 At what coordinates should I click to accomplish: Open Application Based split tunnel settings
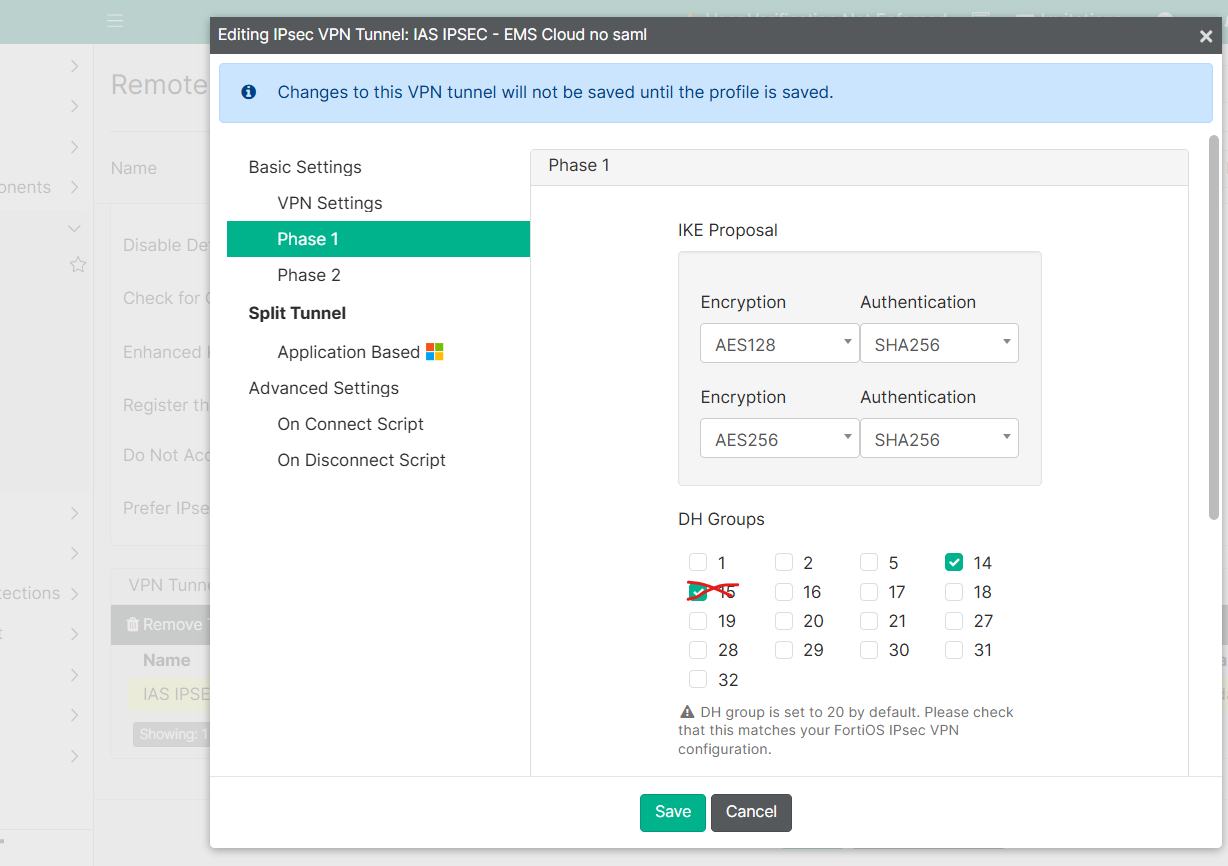coord(349,352)
